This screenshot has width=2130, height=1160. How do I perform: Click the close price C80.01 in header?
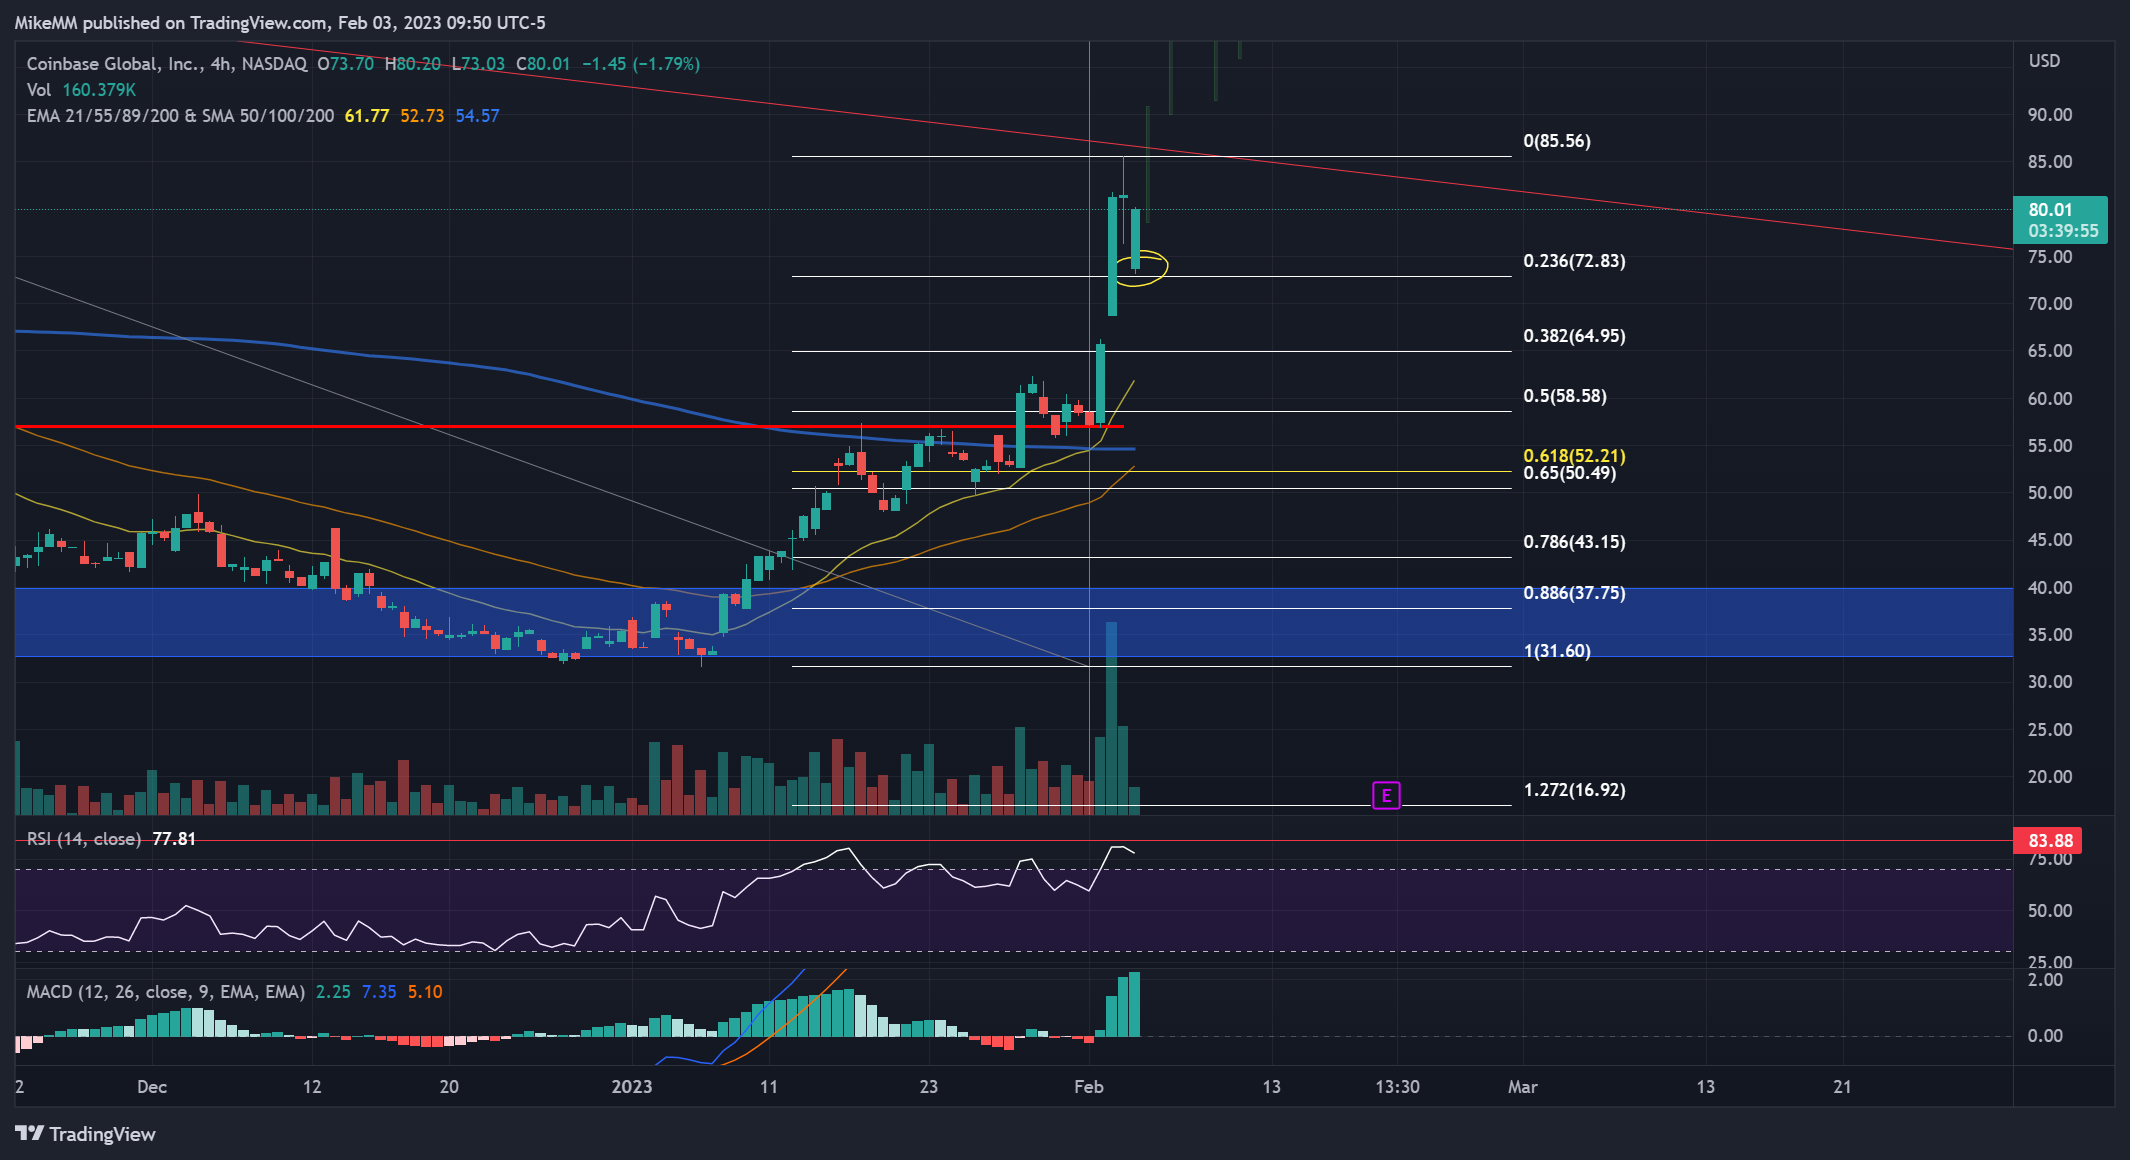tap(543, 64)
